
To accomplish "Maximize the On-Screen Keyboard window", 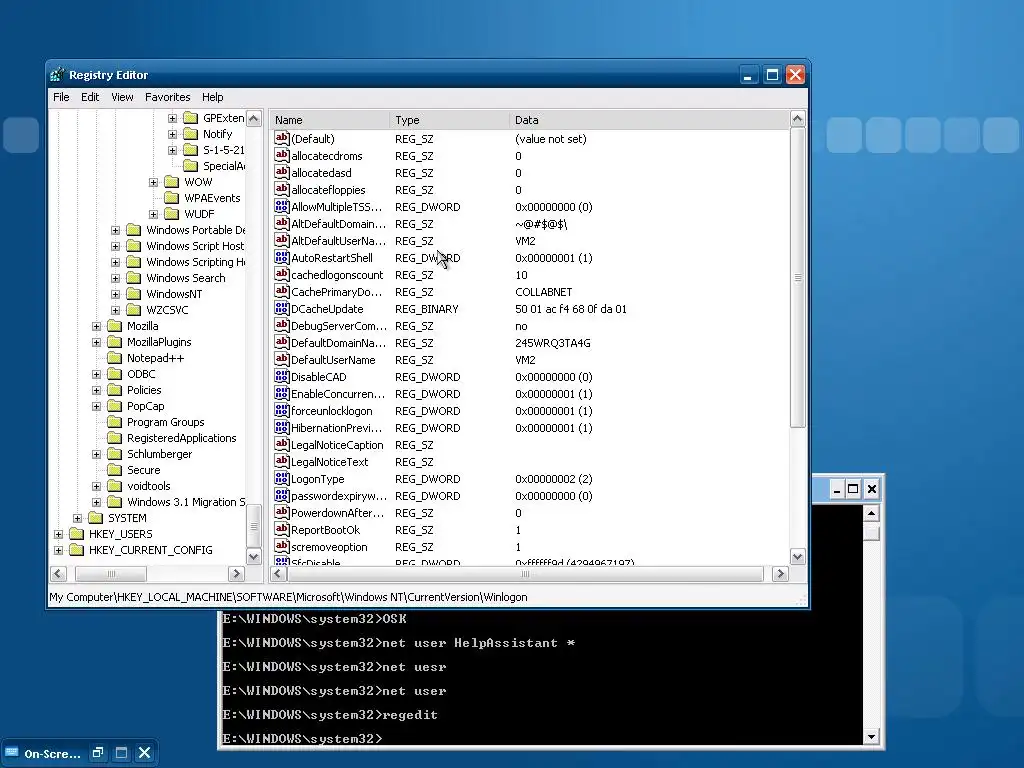I will (121, 753).
